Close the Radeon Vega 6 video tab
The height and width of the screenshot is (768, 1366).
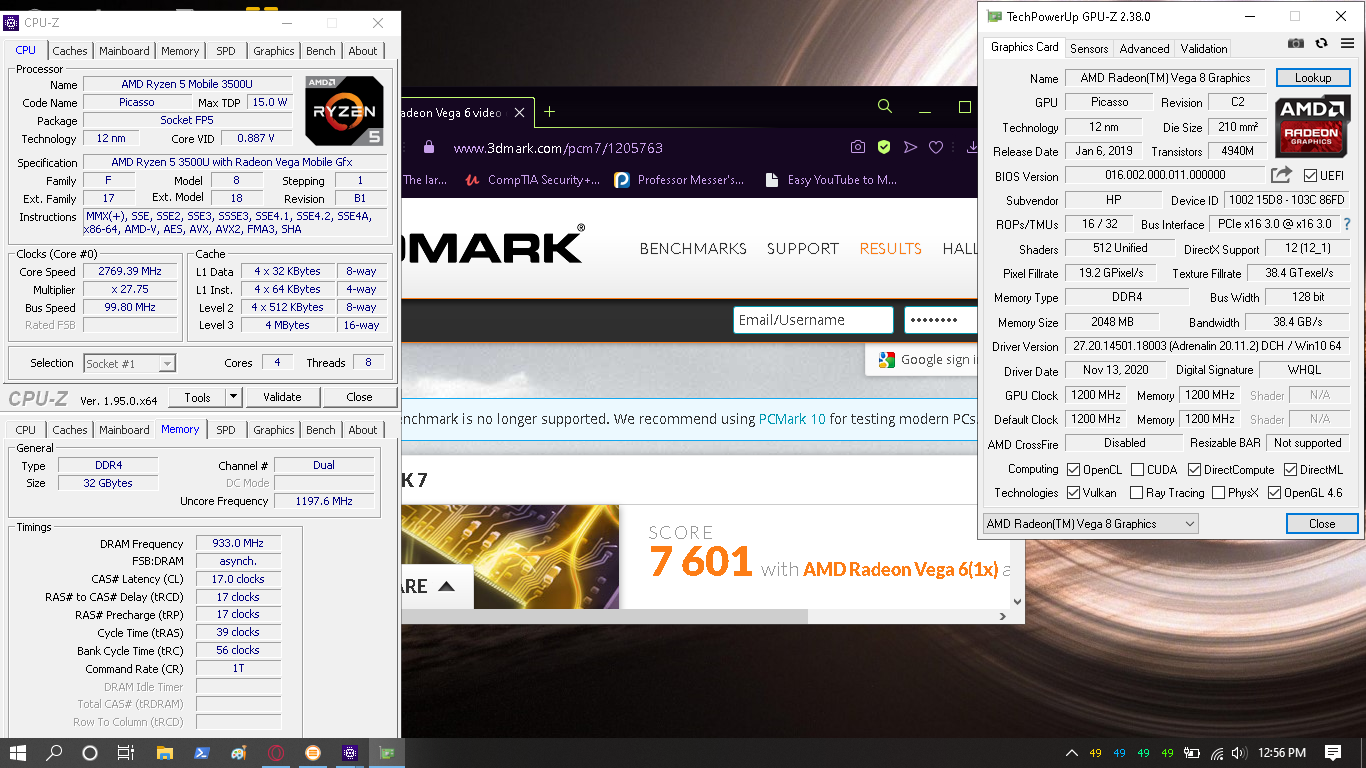point(520,112)
